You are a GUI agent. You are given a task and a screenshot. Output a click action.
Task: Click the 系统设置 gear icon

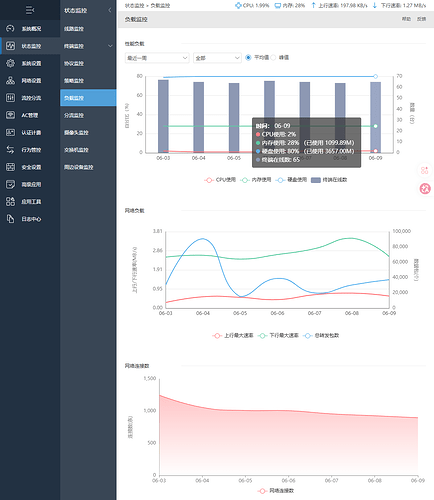[x=10, y=63]
